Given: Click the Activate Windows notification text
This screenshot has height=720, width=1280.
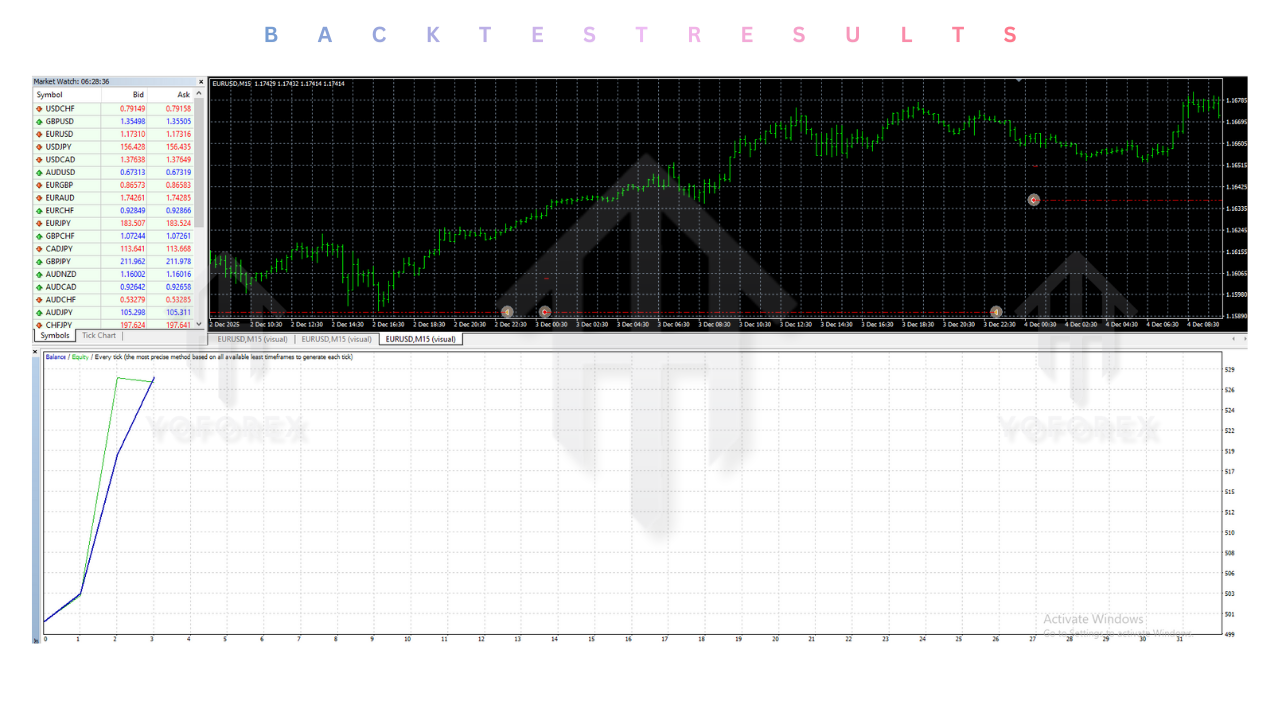Looking at the screenshot, I should pos(1095,619).
